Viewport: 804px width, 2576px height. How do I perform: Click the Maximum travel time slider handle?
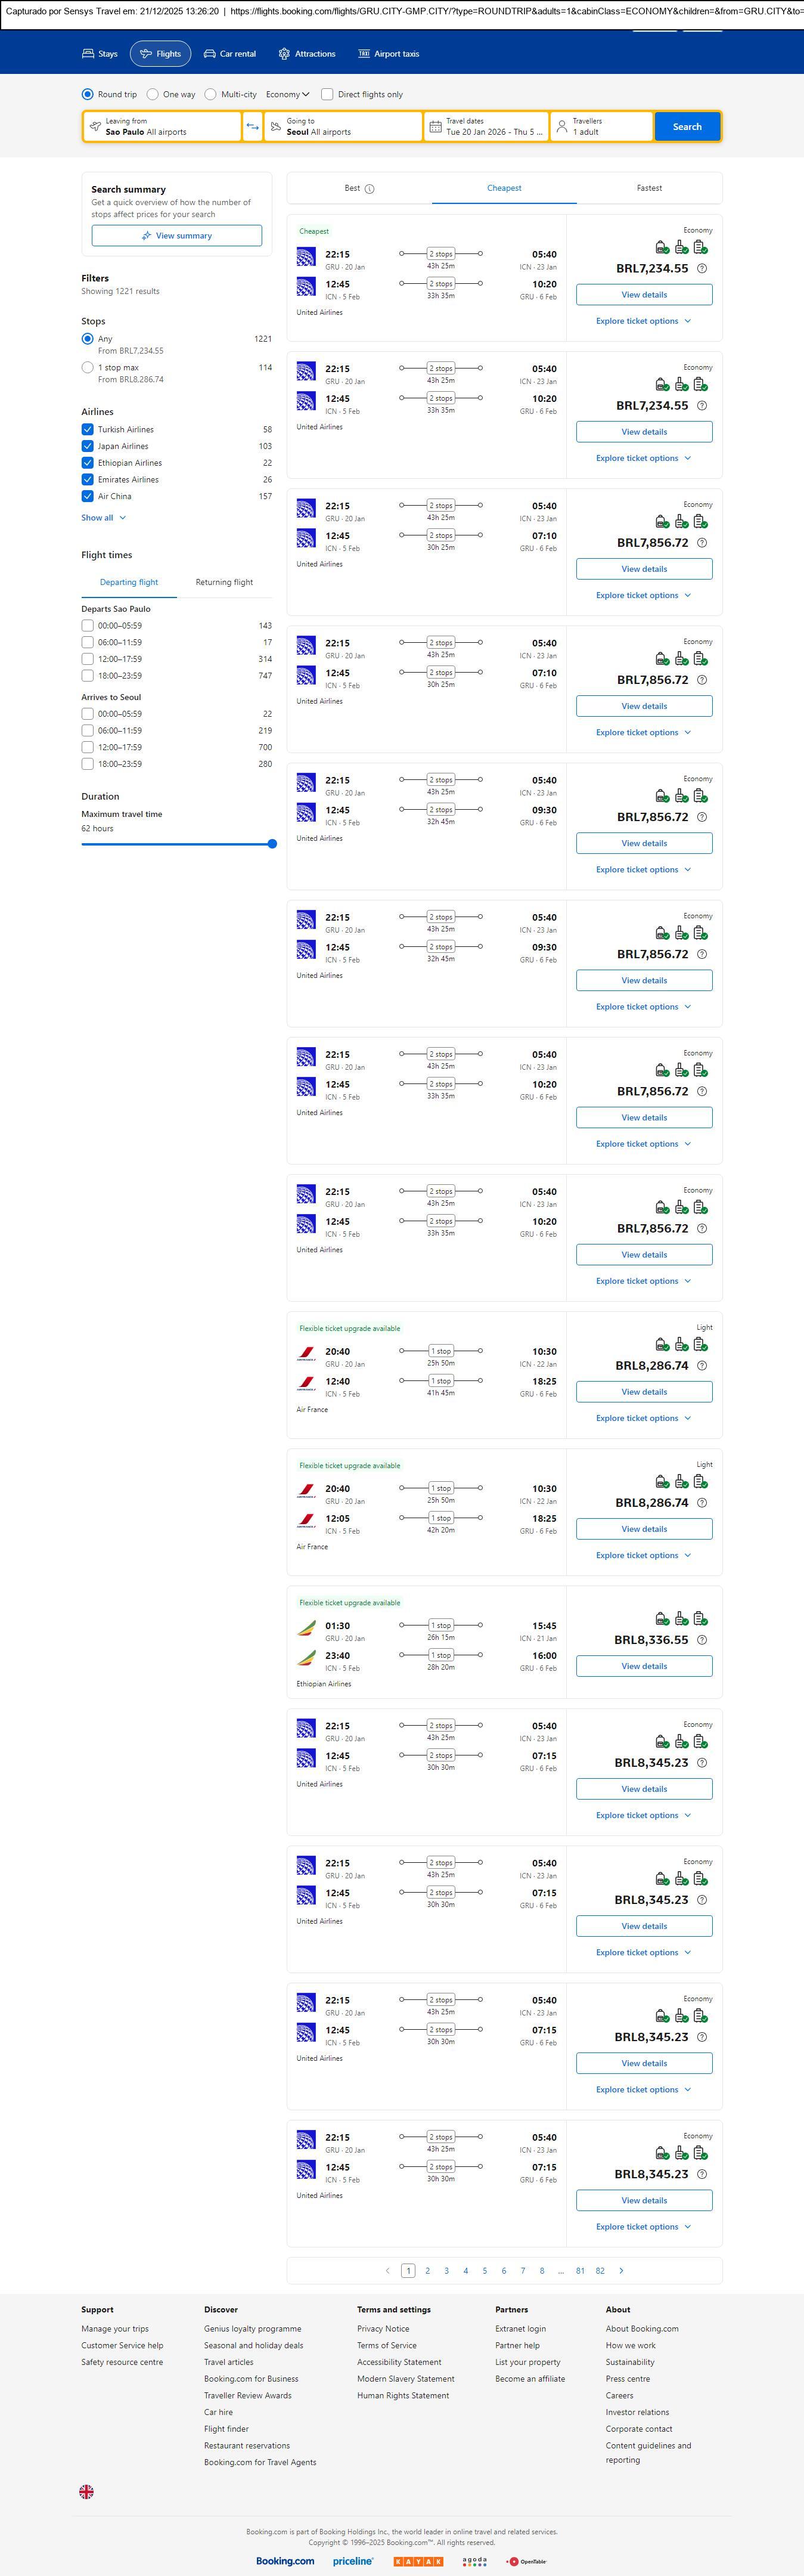point(272,844)
